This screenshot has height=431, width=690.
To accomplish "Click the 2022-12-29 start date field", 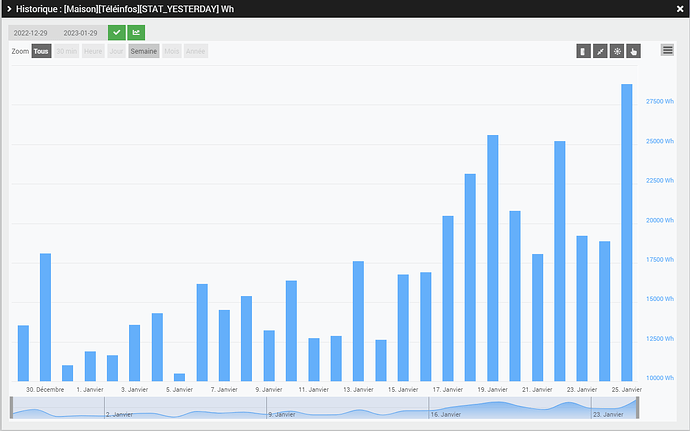I will pyautogui.click(x=30, y=33).
